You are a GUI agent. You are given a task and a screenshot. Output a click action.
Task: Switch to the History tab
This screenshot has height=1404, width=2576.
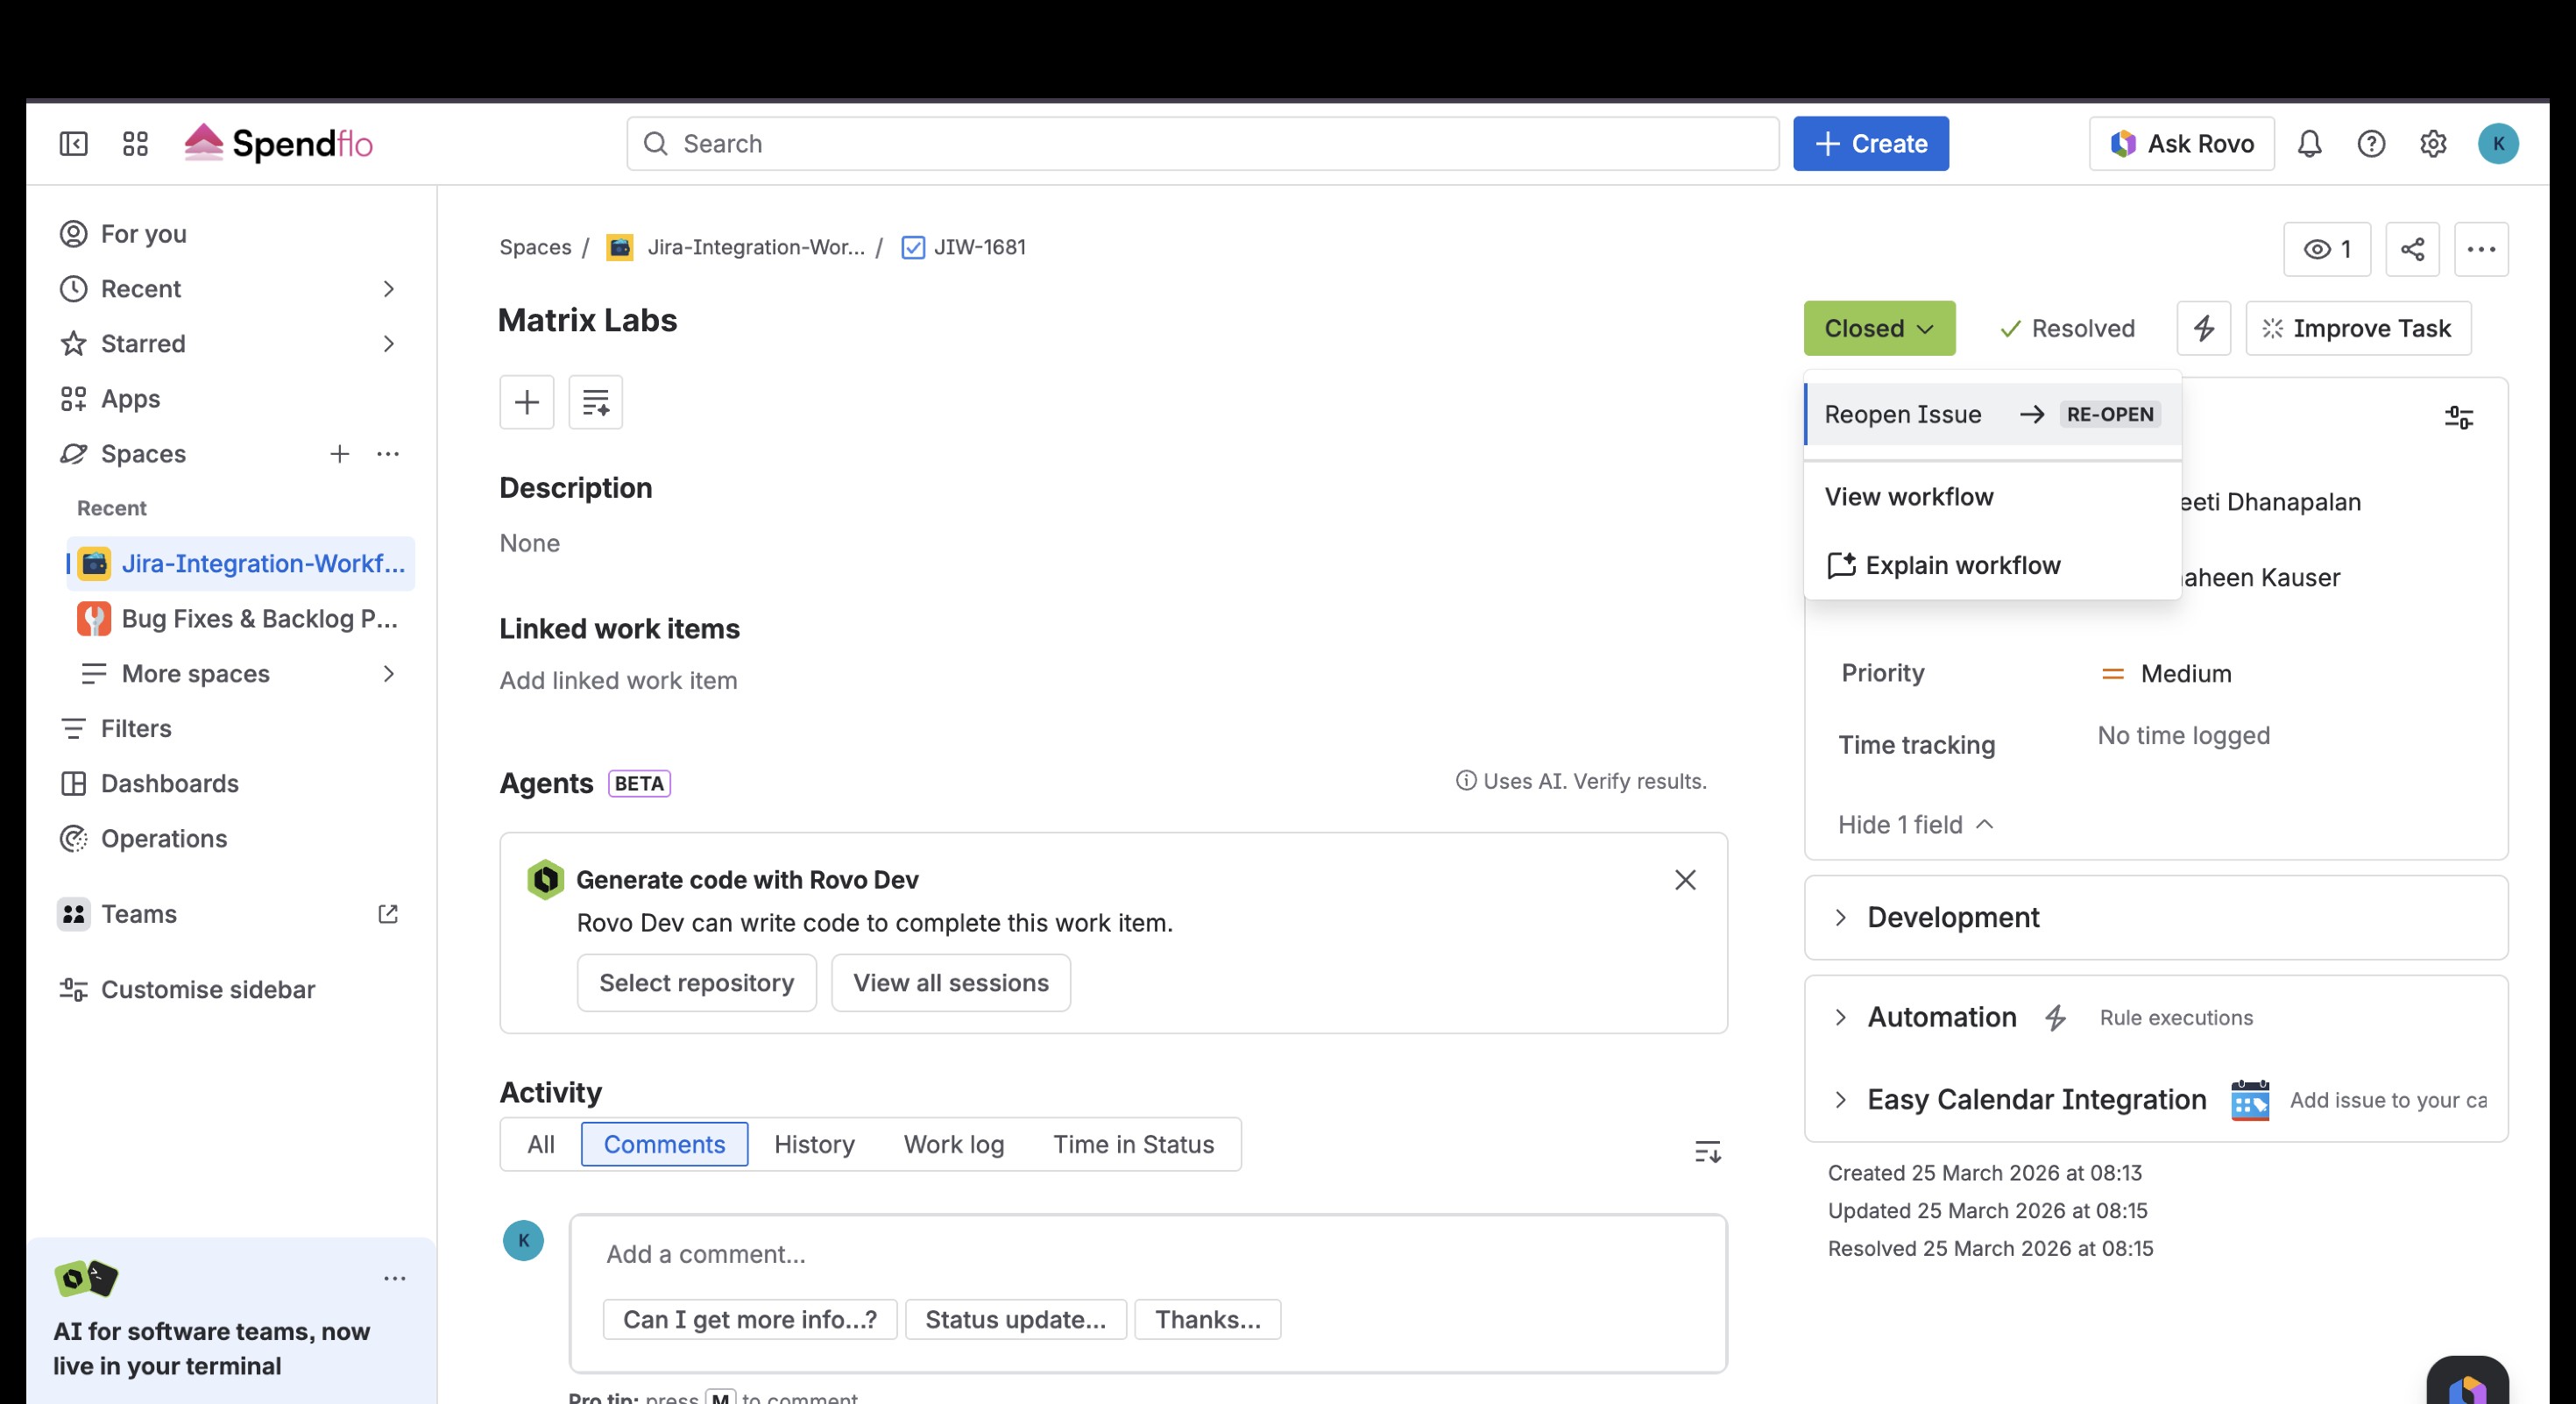pyautogui.click(x=814, y=1144)
